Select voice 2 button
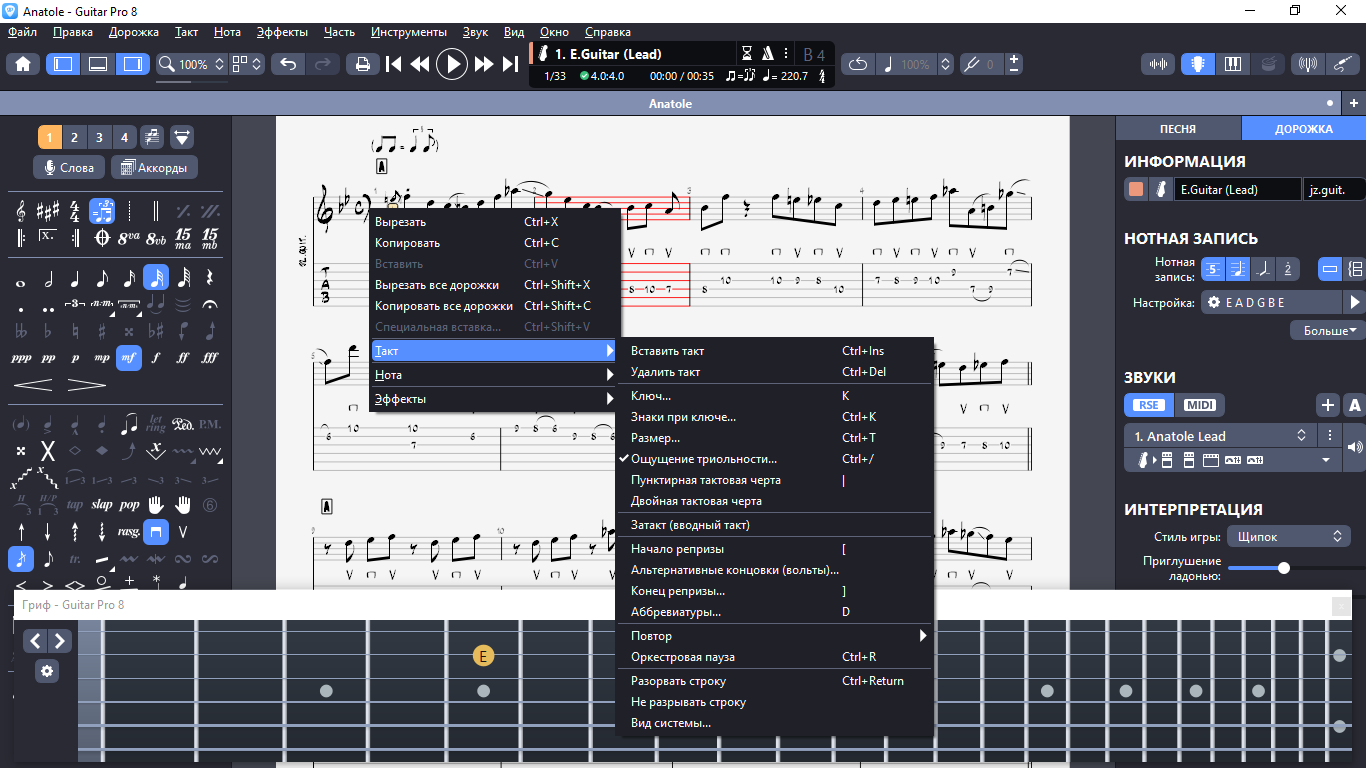Screen dimensions: 1366x768 [x=75, y=137]
